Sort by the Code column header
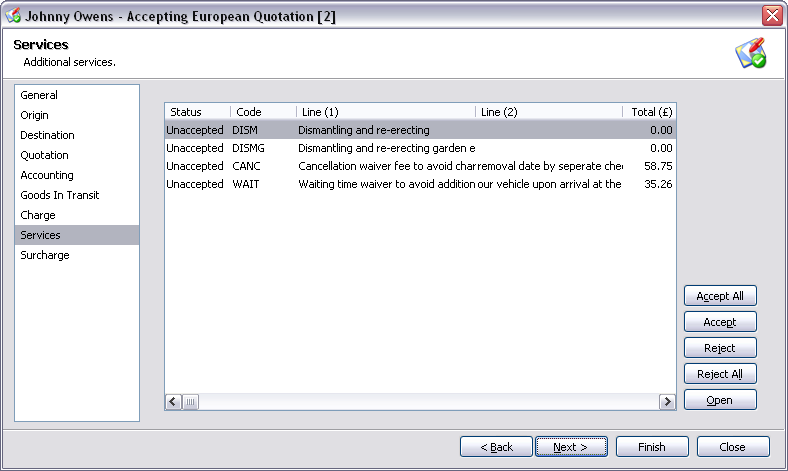 click(x=262, y=112)
